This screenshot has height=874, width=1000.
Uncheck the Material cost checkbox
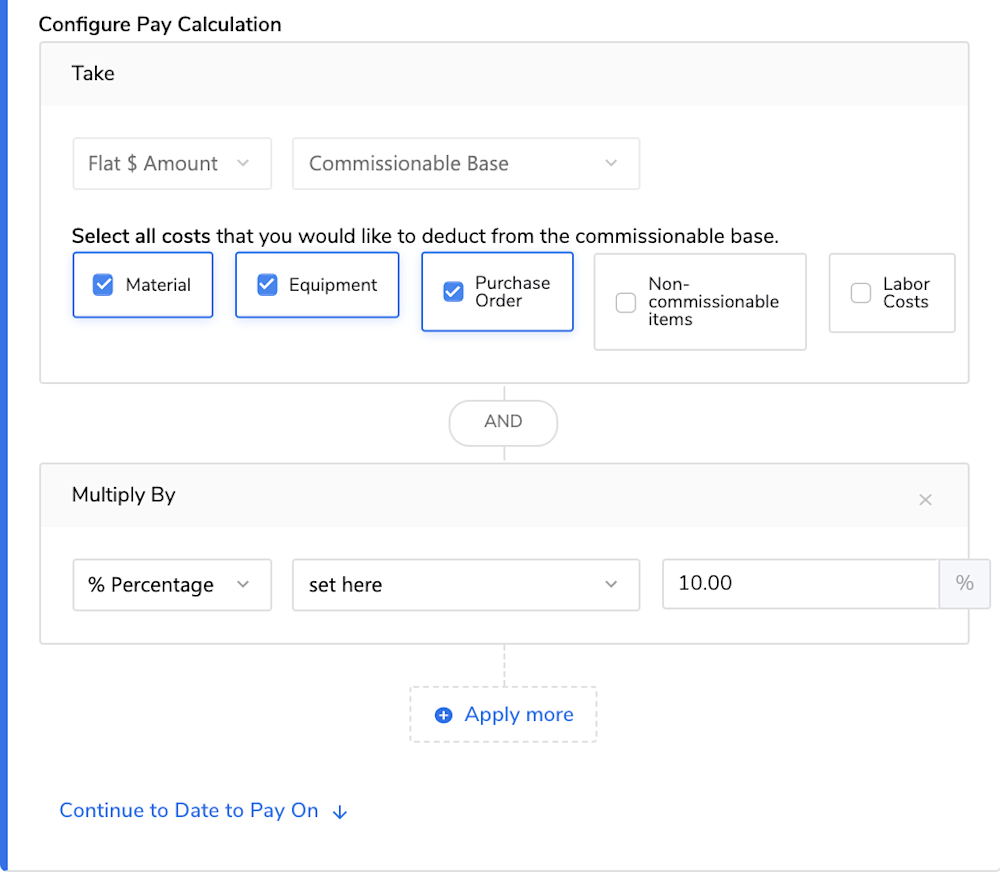[x=103, y=284]
